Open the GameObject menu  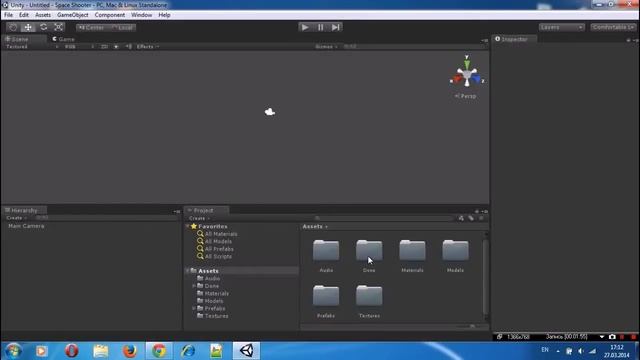pyautogui.click(x=73, y=15)
